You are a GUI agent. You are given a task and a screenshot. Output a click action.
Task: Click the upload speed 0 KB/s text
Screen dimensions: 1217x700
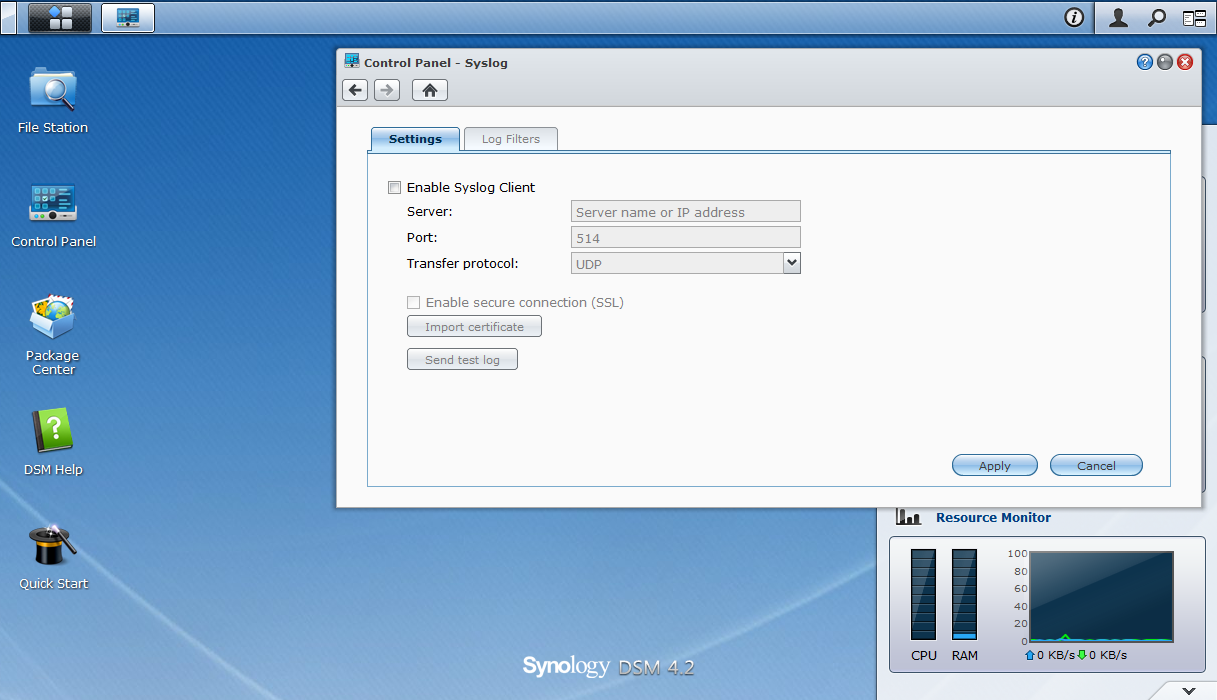click(x=1056, y=655)
